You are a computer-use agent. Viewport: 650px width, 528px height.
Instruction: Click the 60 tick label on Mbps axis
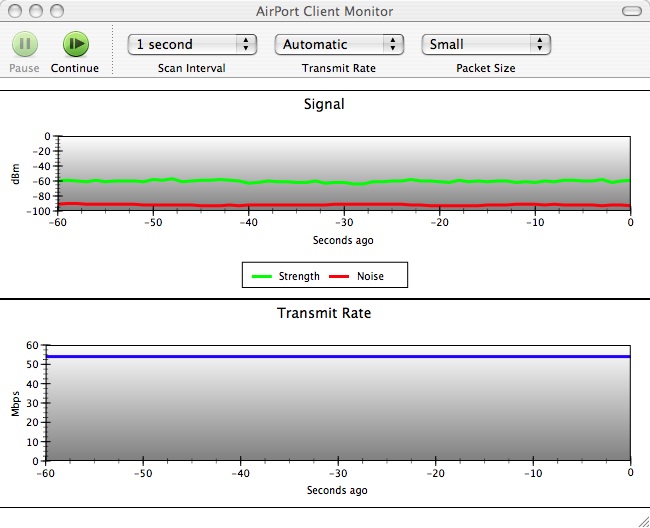coord(32,345)
